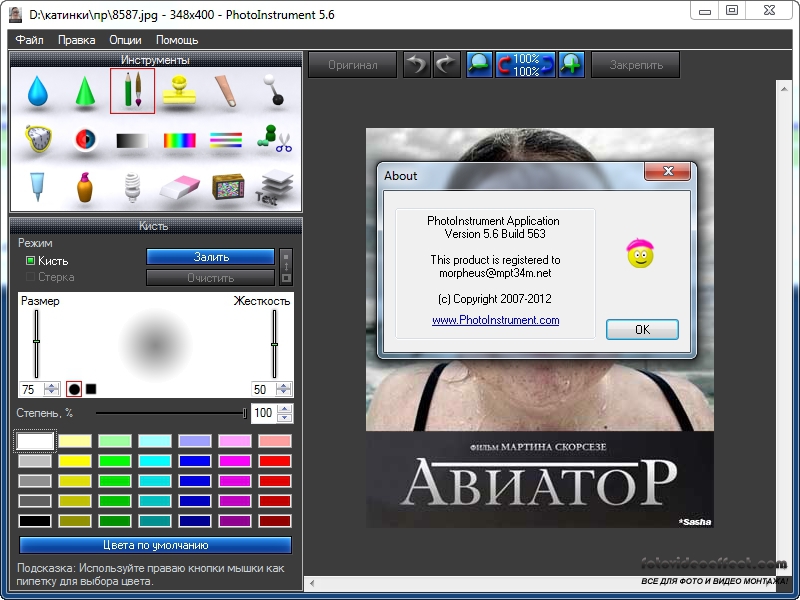This screenshot has width=800, height=600.
Task: Click the canvas vertical scrollbar up arrow
Action: pos(784,89)
